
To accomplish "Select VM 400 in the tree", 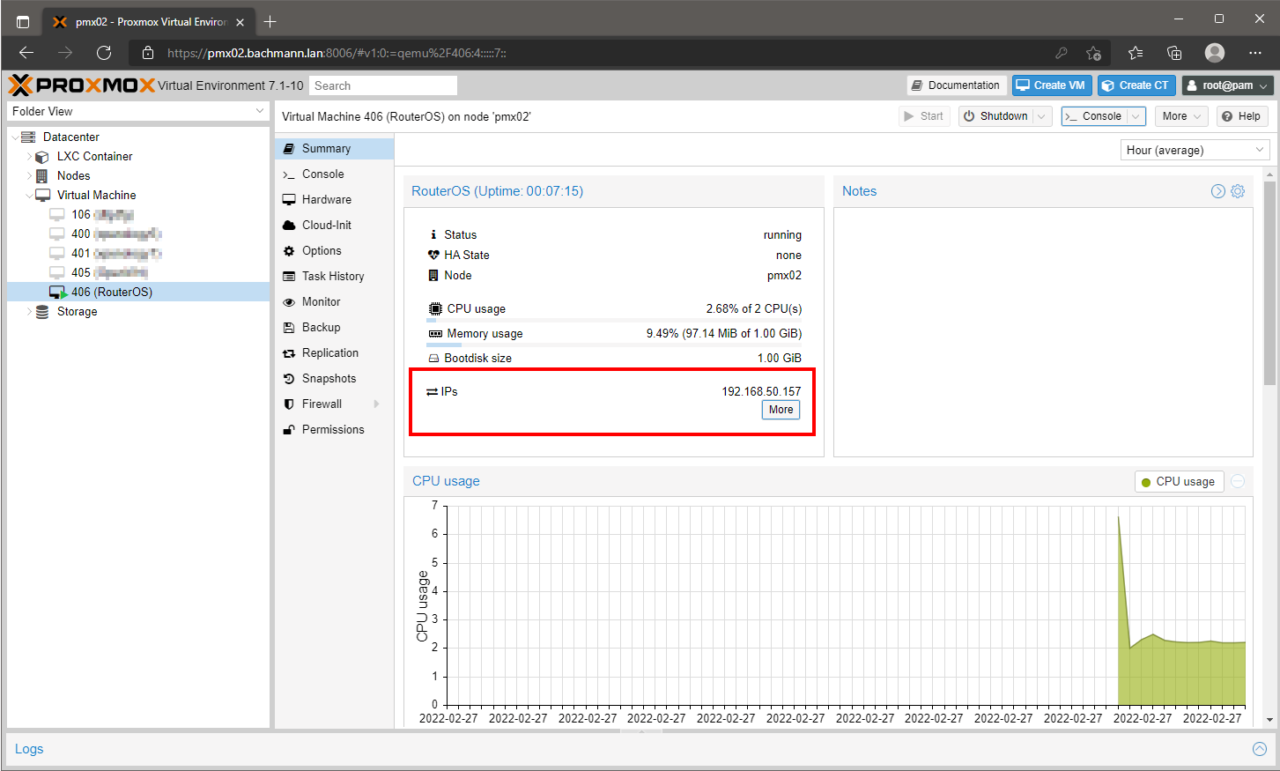I will coord(138,234).
